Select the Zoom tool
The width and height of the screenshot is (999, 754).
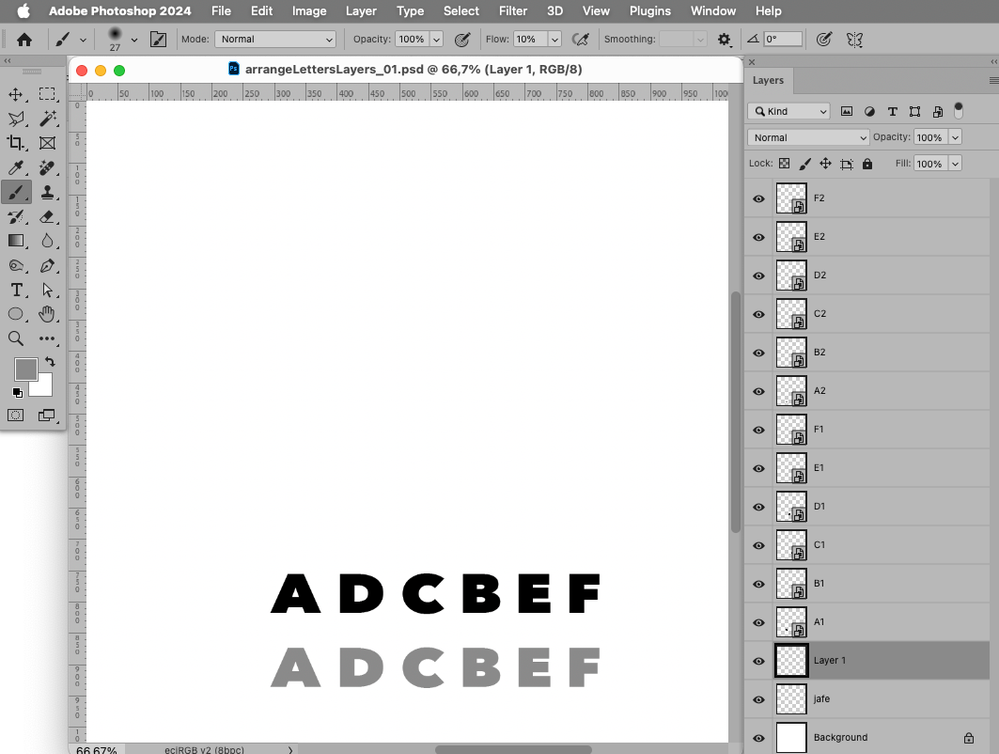tap(15, 338)
